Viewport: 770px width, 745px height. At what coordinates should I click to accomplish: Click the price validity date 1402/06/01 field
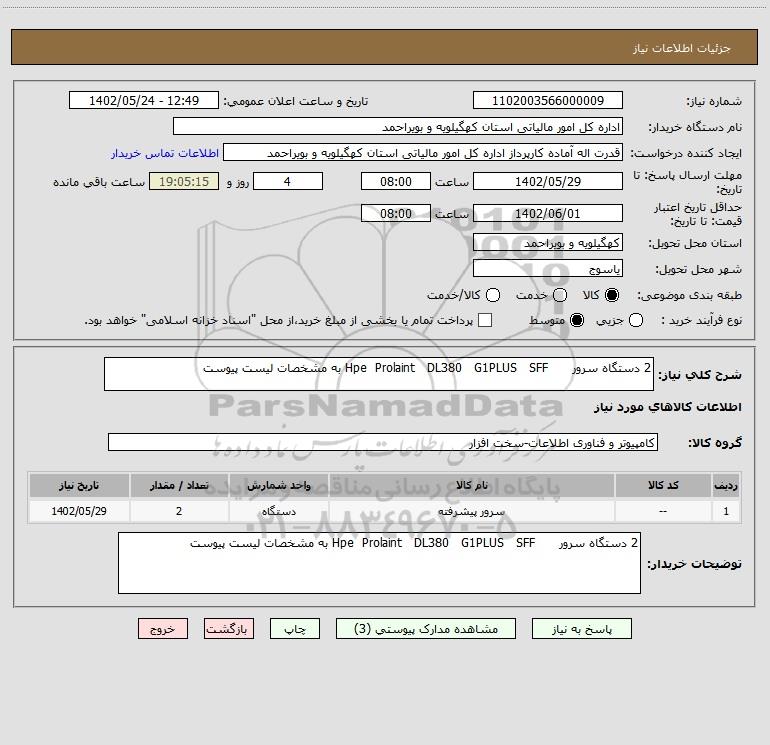(x=548, y=213)
